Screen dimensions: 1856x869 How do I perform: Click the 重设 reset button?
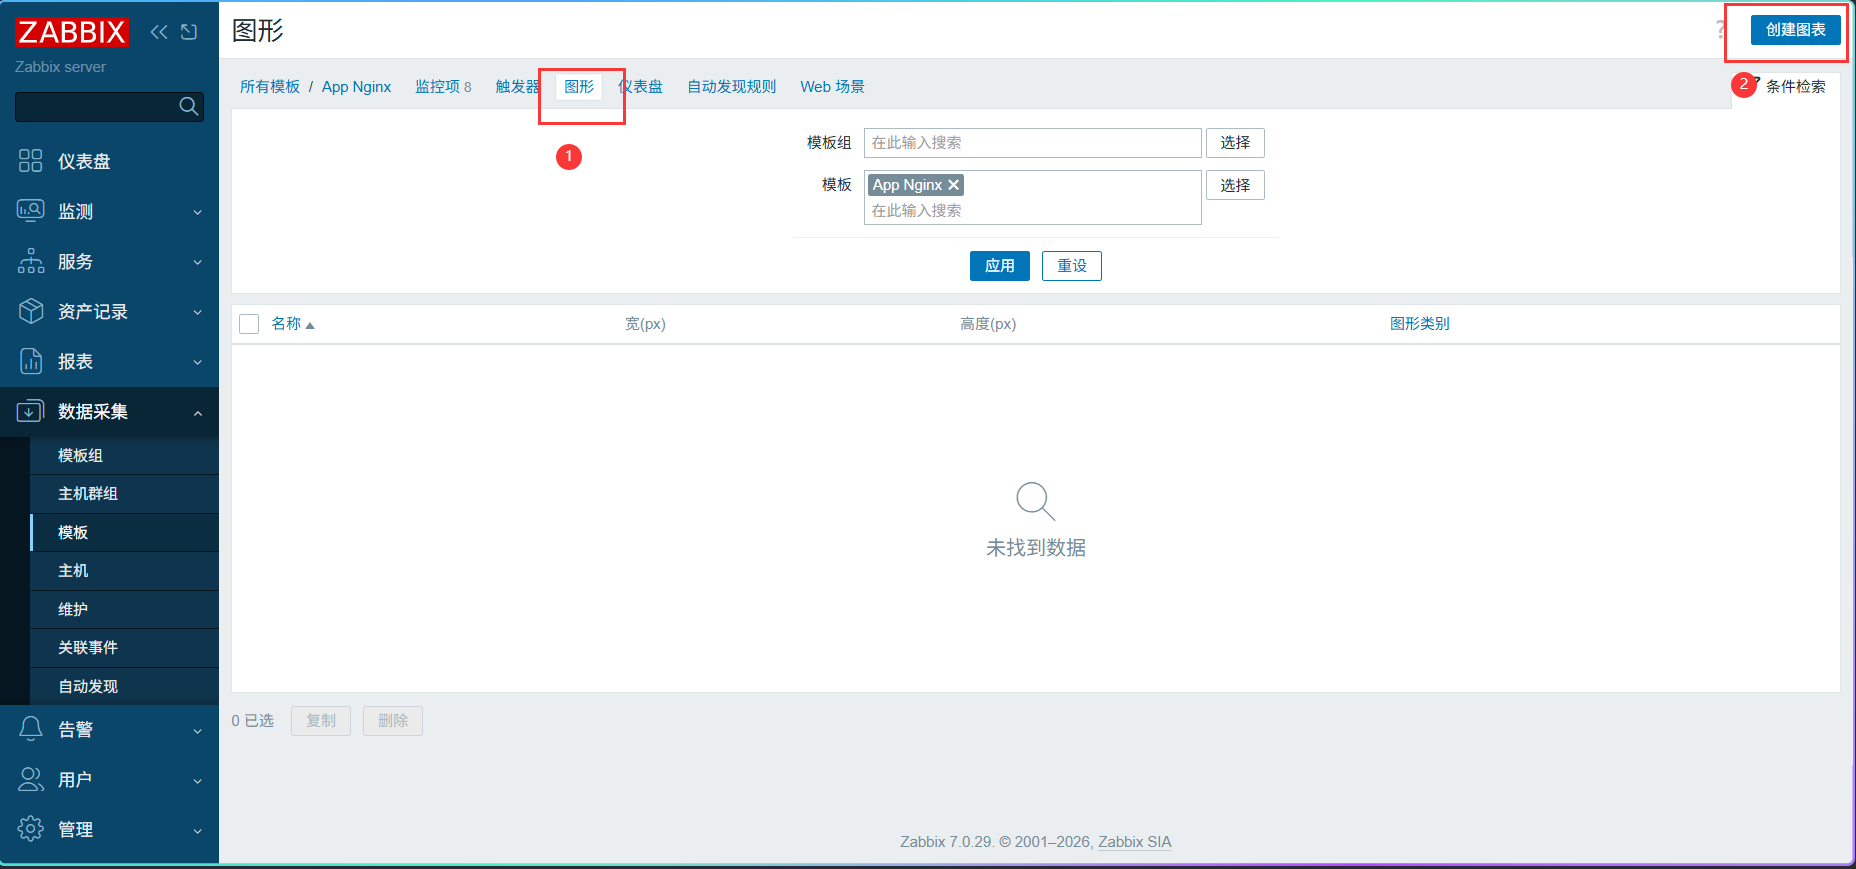(x=1071, y=266)
